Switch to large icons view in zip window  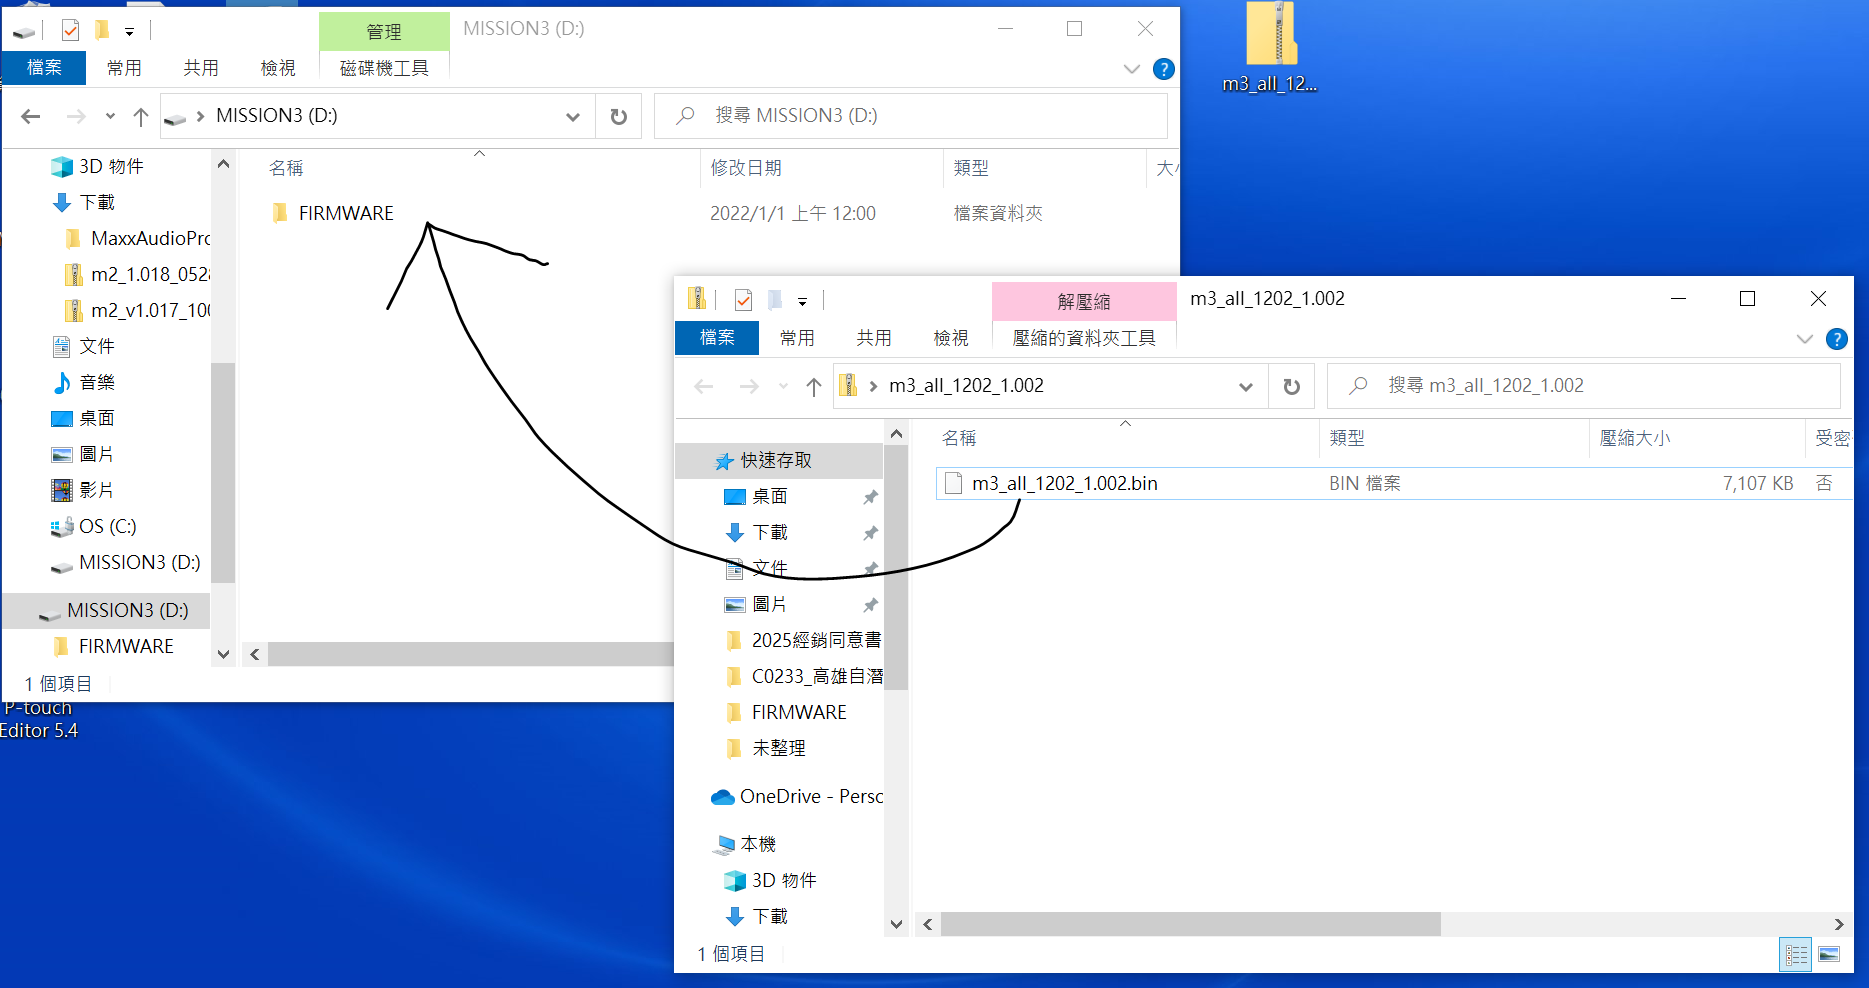tap(1829, 954)
